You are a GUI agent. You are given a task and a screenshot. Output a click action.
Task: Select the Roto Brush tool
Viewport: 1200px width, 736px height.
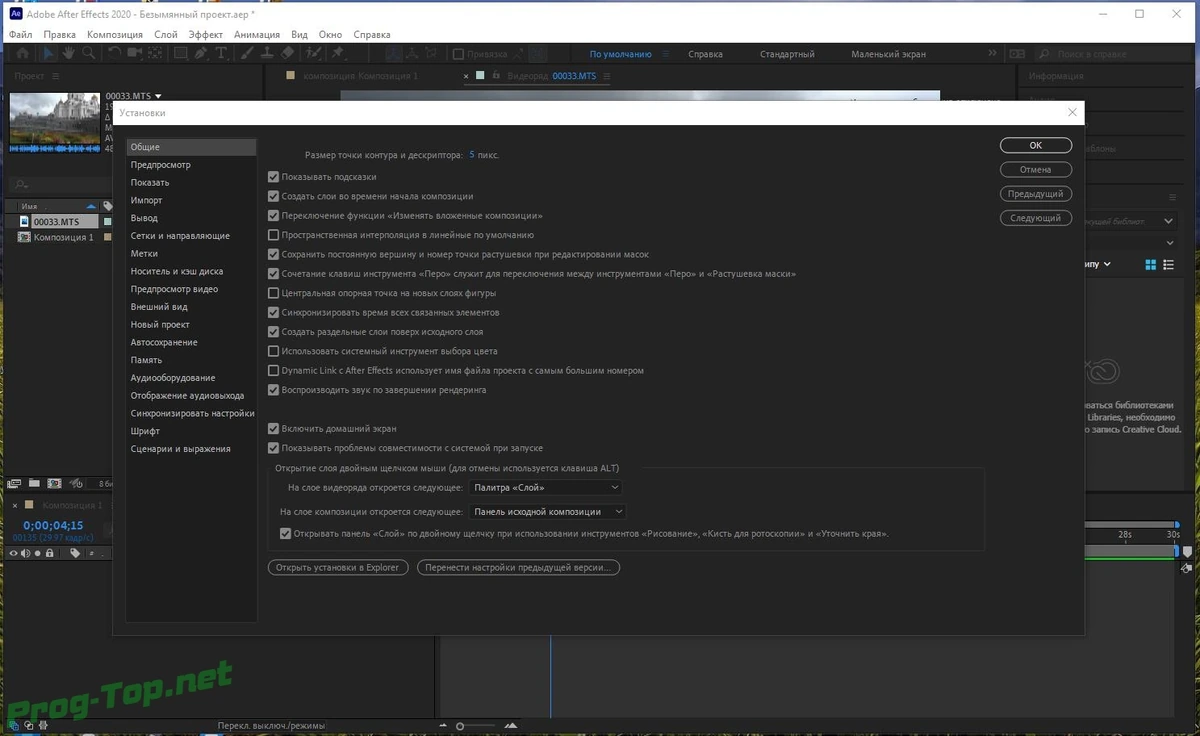tap(313, 53)
